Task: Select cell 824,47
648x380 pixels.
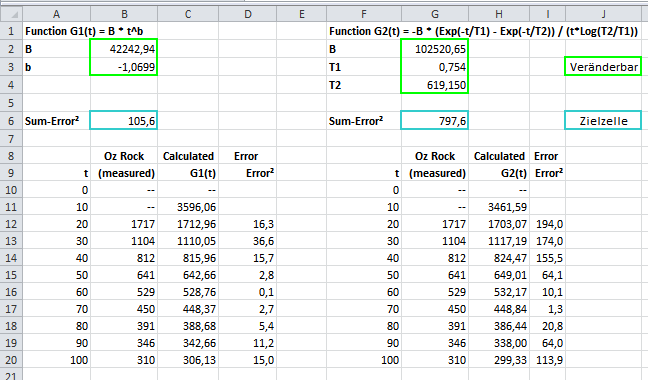Action: click(499, 258)
